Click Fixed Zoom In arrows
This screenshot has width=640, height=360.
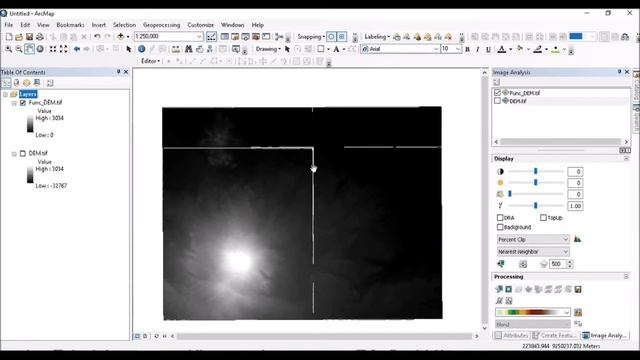(53, 49)
